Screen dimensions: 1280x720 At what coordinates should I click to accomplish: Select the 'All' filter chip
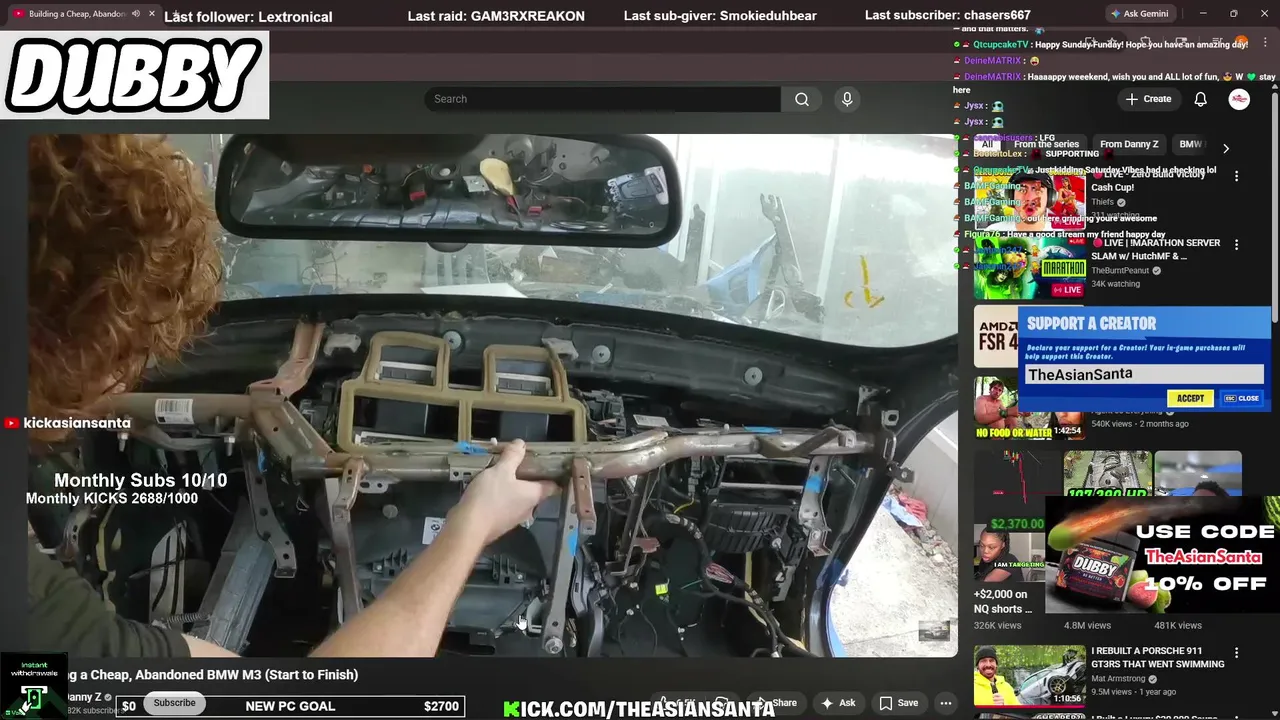pyautogui.click(x=987, y=144)
